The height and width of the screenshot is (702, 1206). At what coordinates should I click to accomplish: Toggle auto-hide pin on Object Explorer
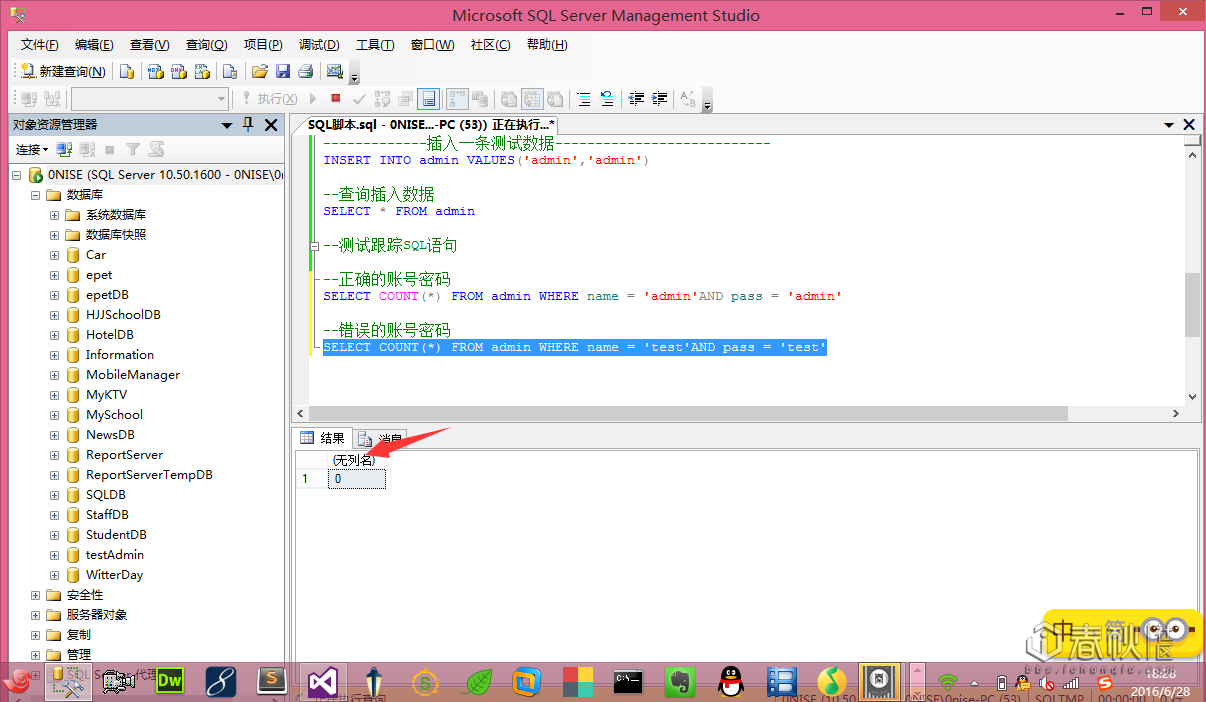(248, 125)
